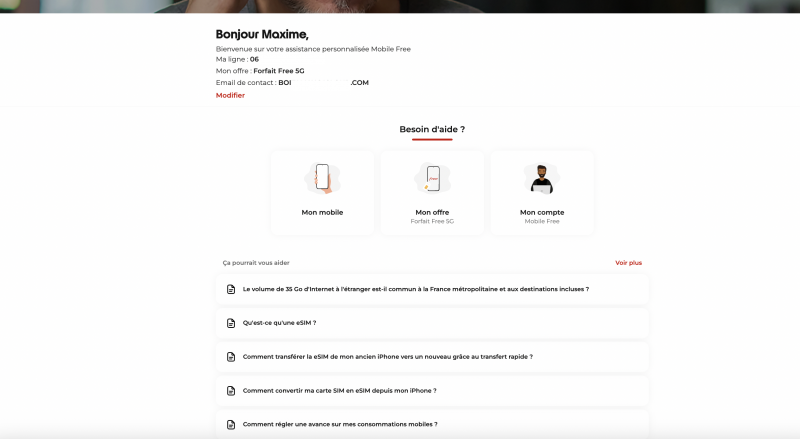The height and width of the screenshot is (439, 800).
Task: Click the Forfait Free 5G offer value
Action: click(279, 71)
